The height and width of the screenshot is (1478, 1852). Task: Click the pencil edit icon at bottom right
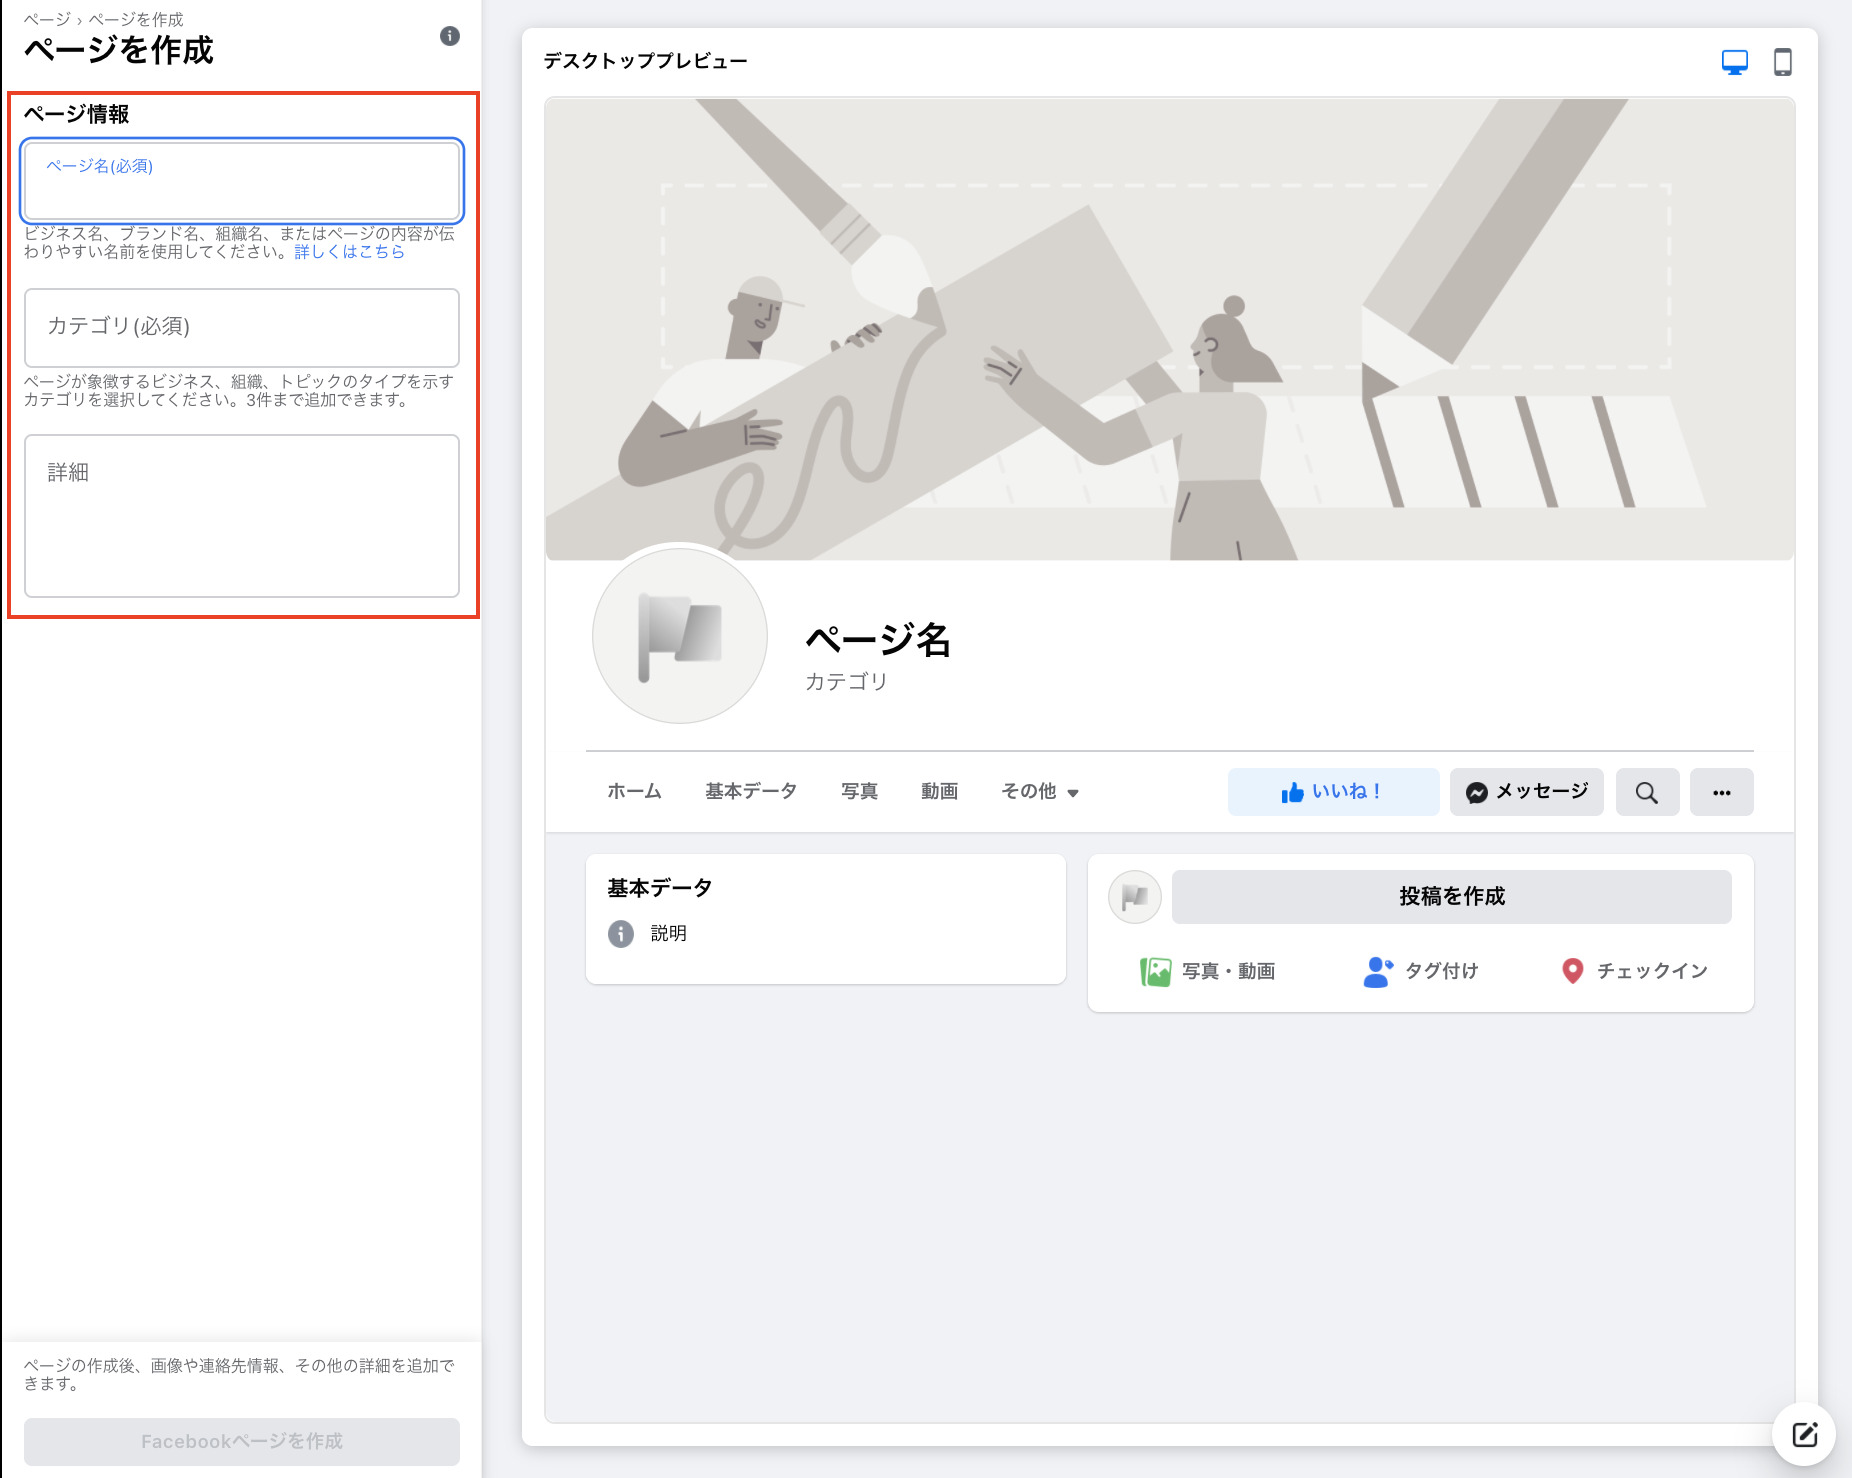(1804, 1435)
